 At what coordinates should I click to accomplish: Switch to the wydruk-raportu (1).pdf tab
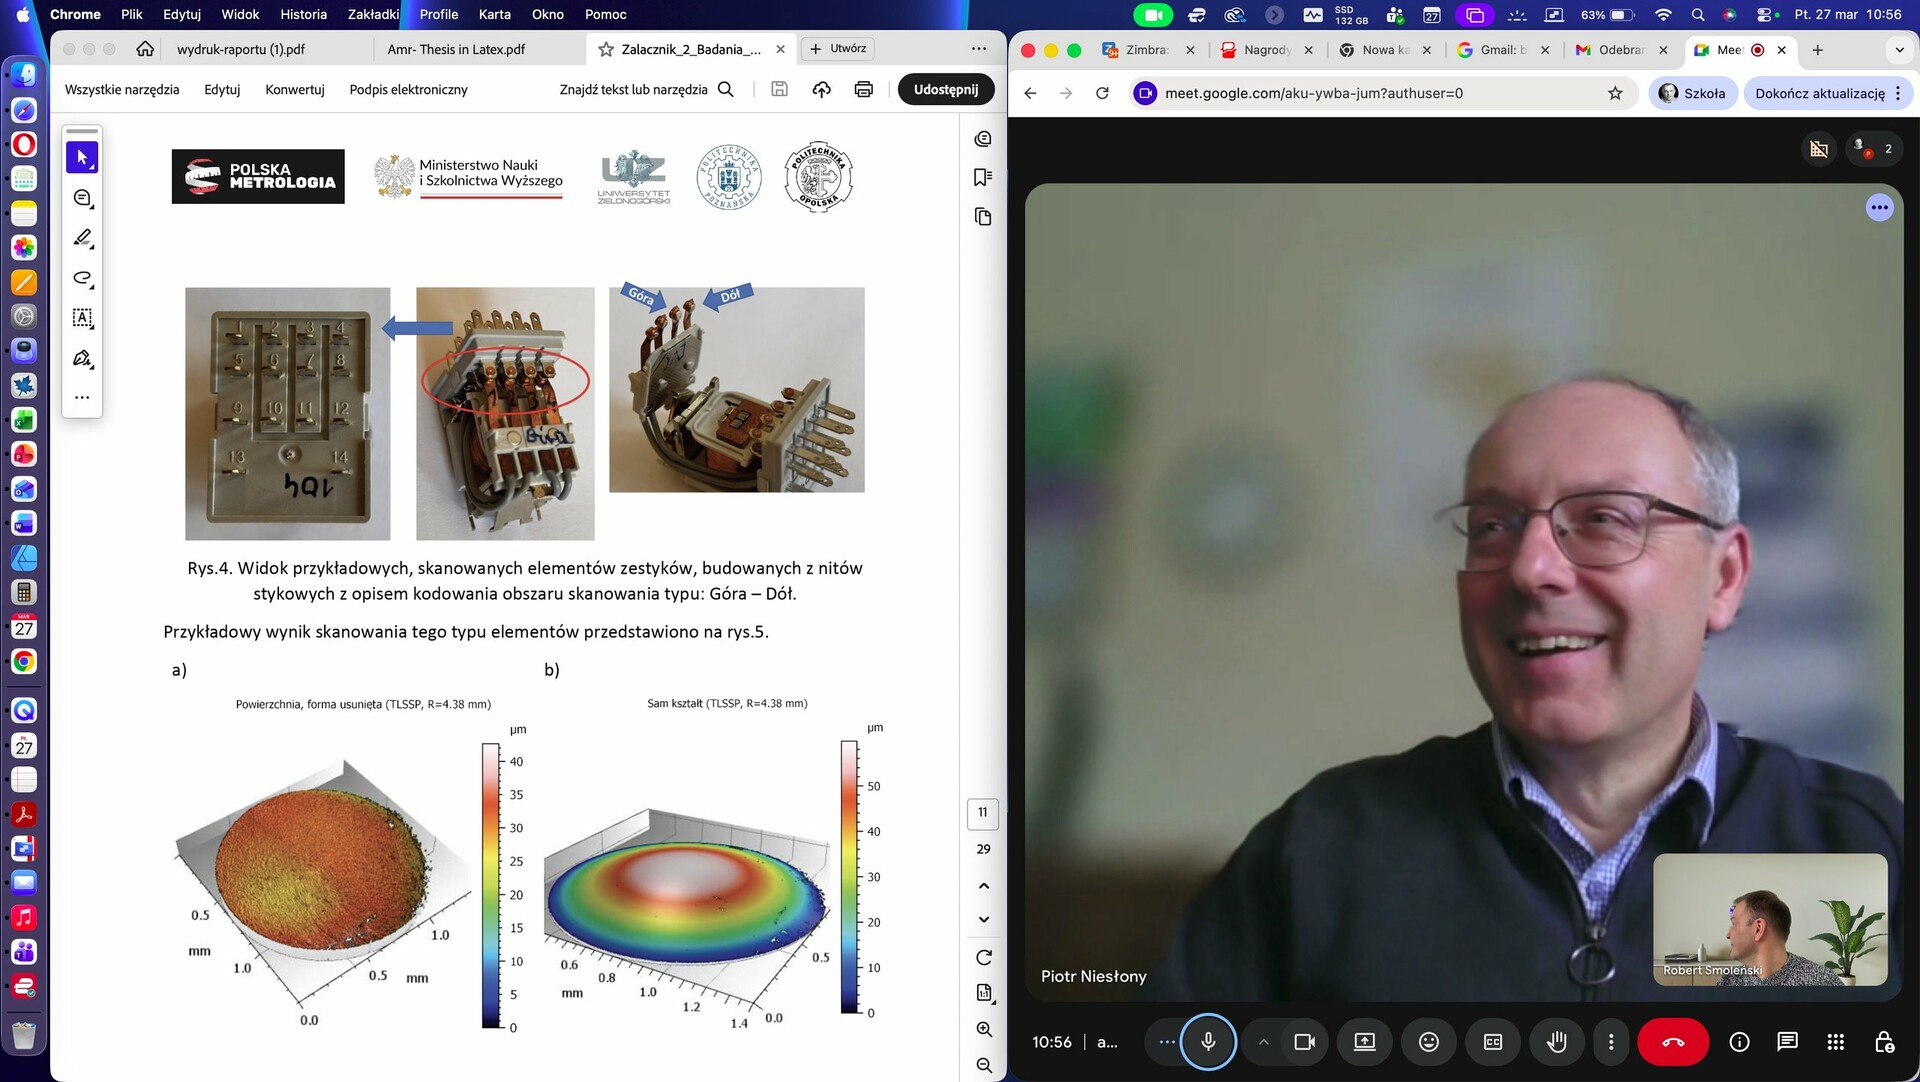pyautogui.click(x=241, y=49)
